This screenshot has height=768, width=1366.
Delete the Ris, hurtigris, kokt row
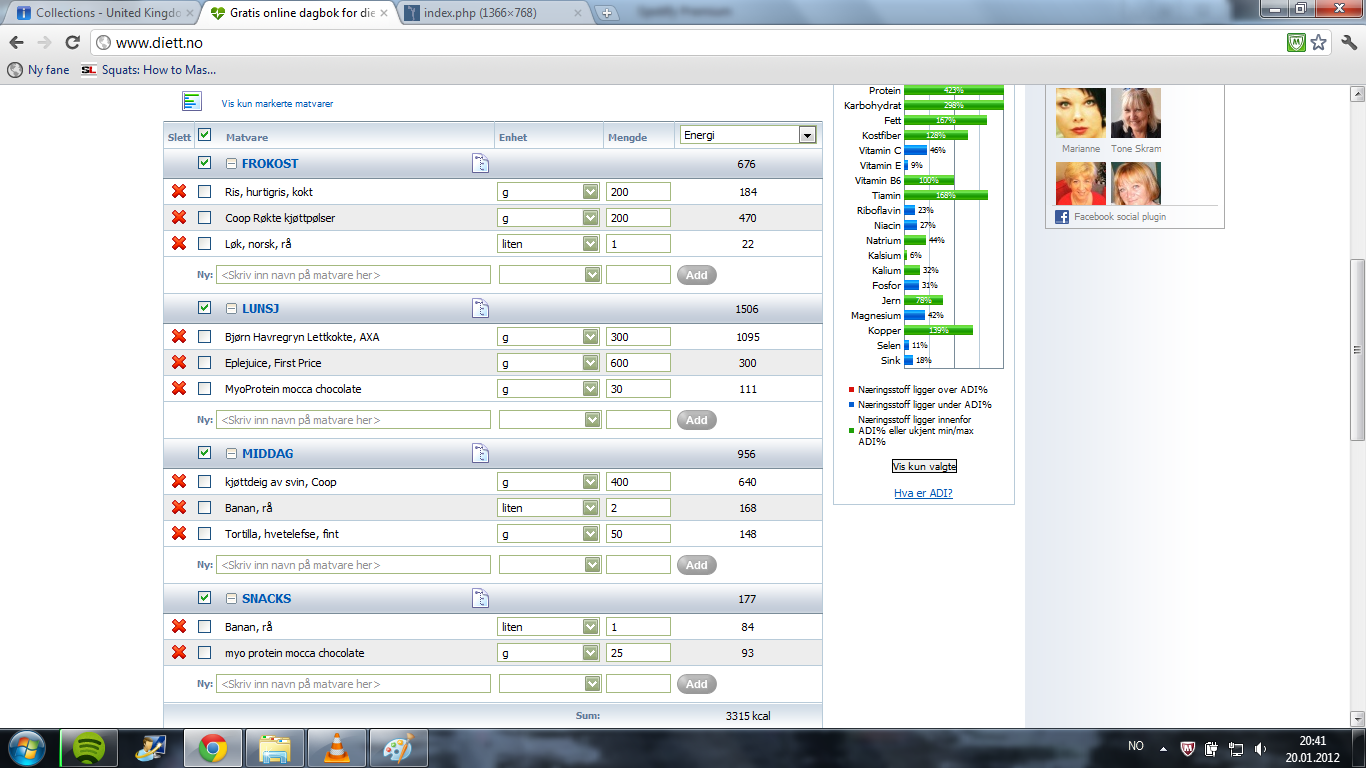click(x=179, y=191)
